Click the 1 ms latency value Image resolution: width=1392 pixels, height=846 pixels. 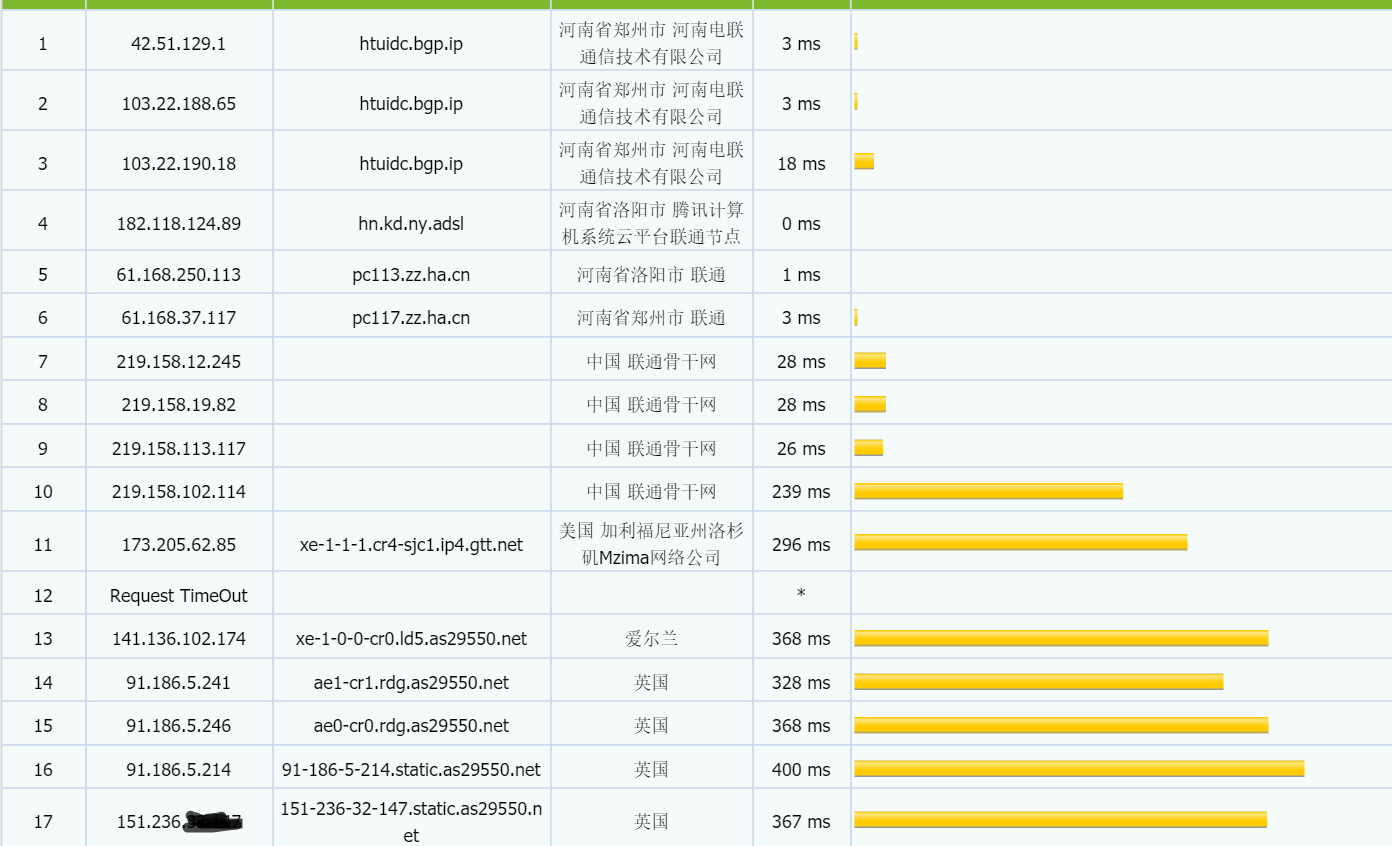click(801, 275)
